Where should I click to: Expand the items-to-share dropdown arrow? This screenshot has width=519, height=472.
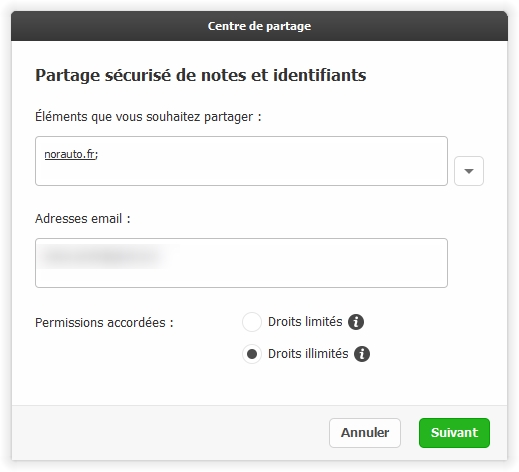coord(469,171)
